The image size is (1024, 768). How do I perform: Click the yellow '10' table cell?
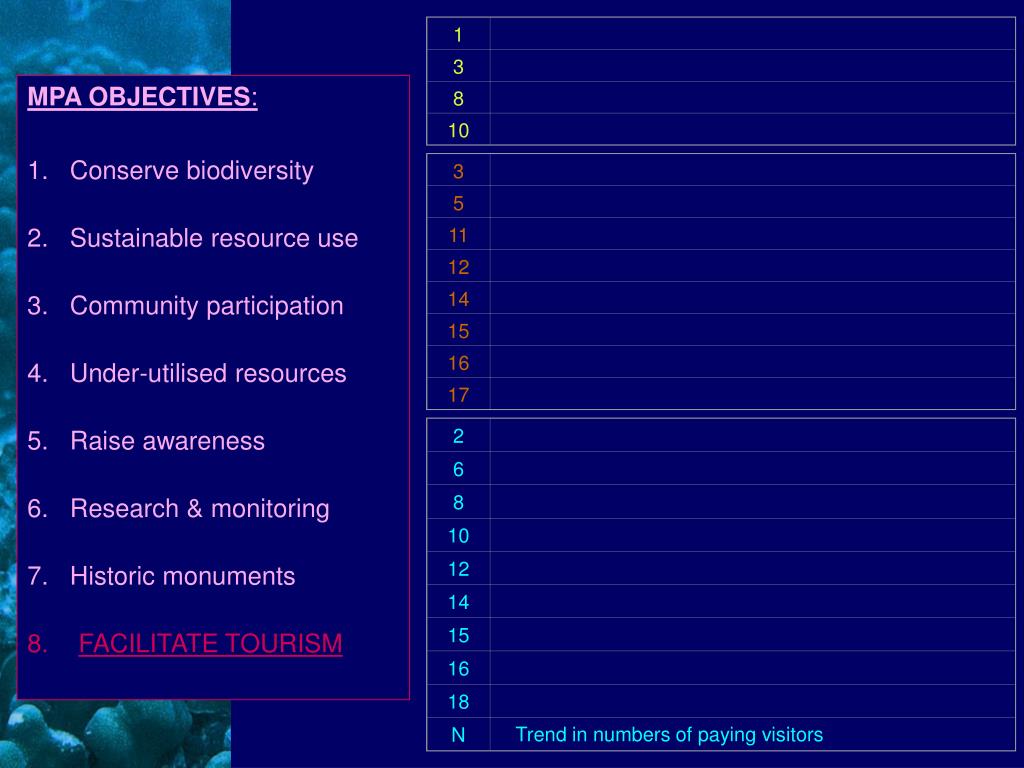click(458, 130)
